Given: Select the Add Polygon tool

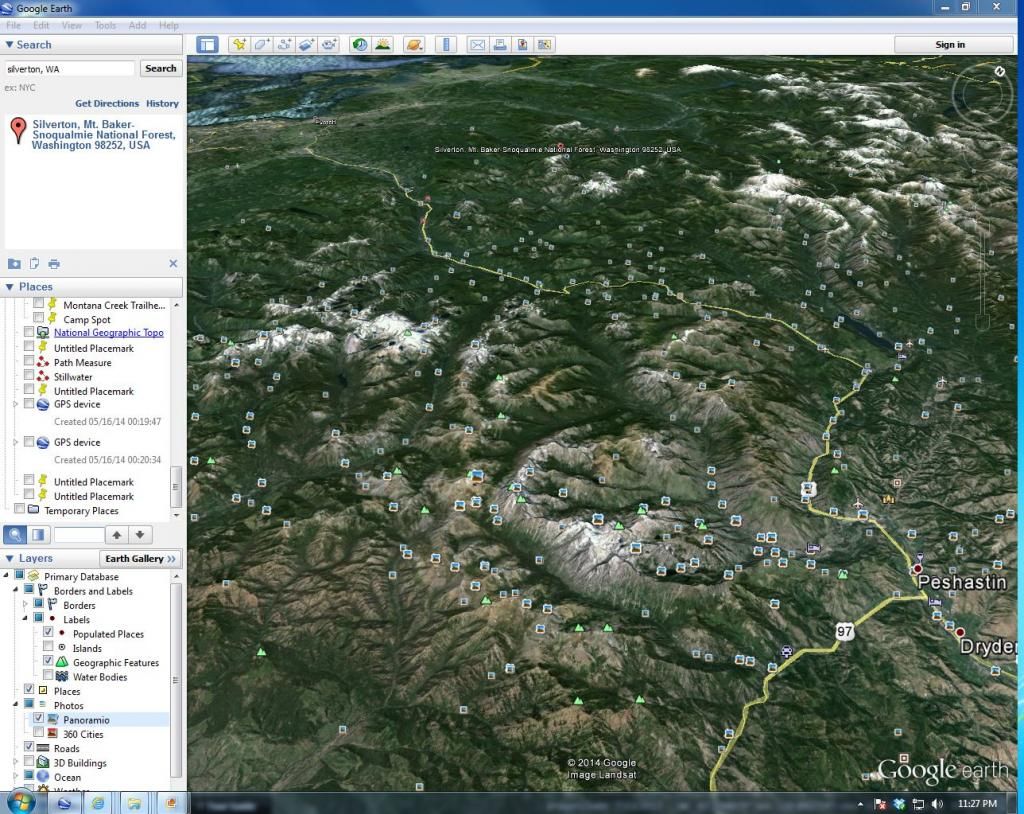Looking at the screenshot, I should pyautogui.click(x=262, y=44).
